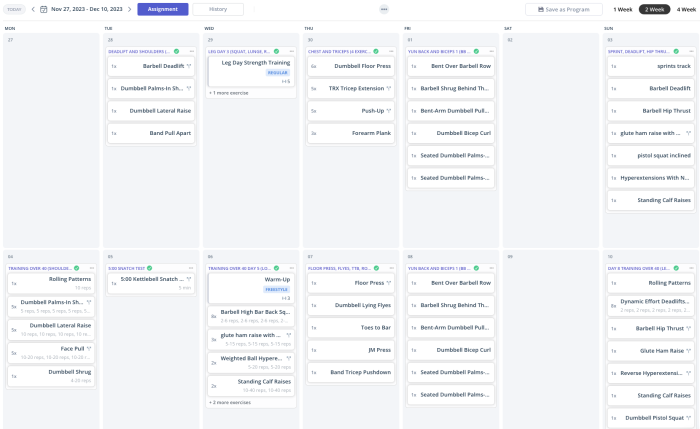Click icon beside Floor Press on Dec 07
700x429 pixels.
389,283
